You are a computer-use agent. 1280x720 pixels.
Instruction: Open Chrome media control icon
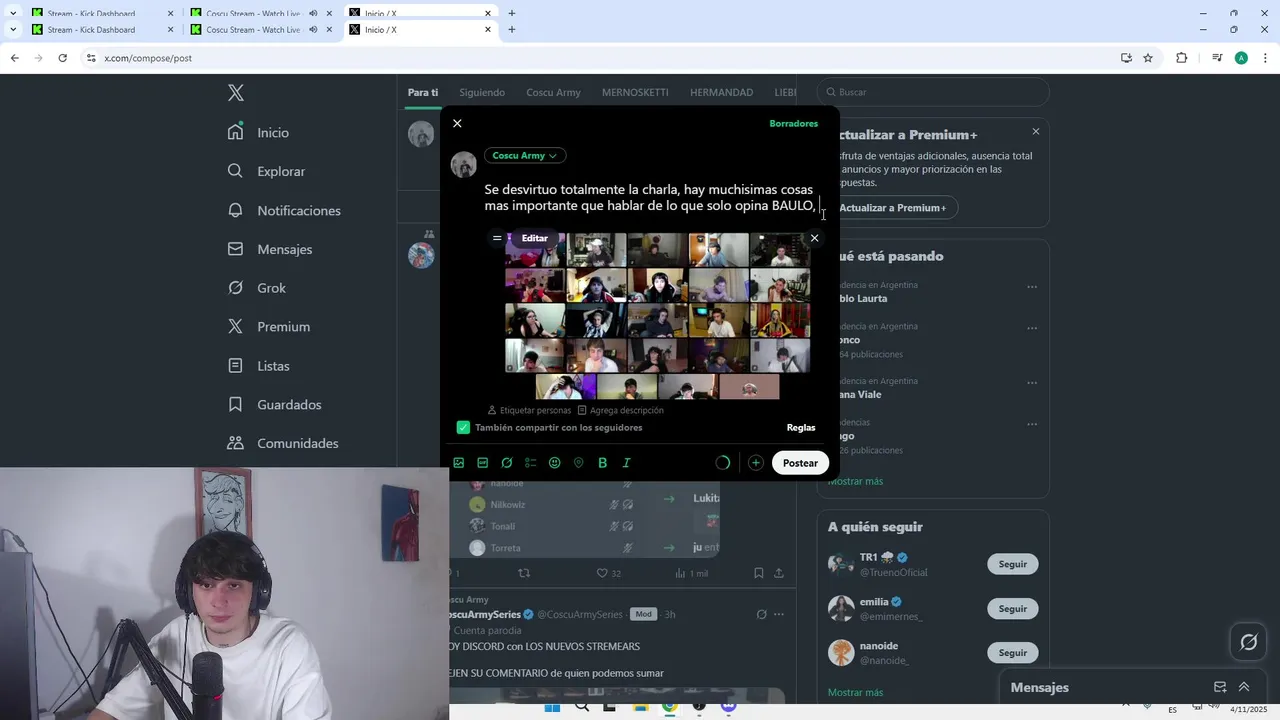pyautogui.click(x=1217, y=58)
